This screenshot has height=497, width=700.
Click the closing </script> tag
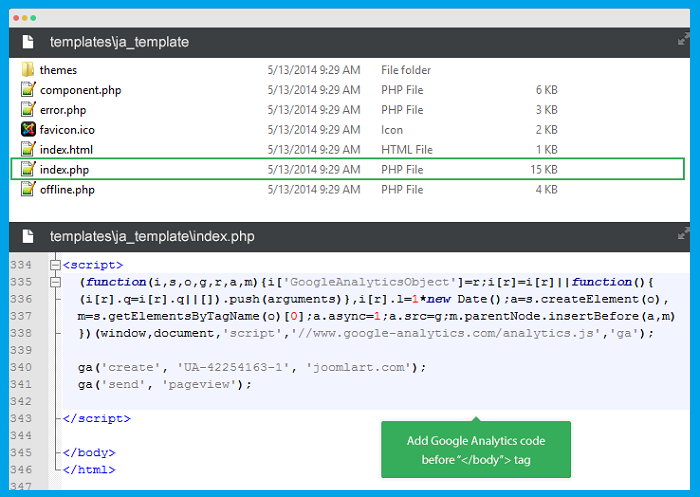pos(97,419)
